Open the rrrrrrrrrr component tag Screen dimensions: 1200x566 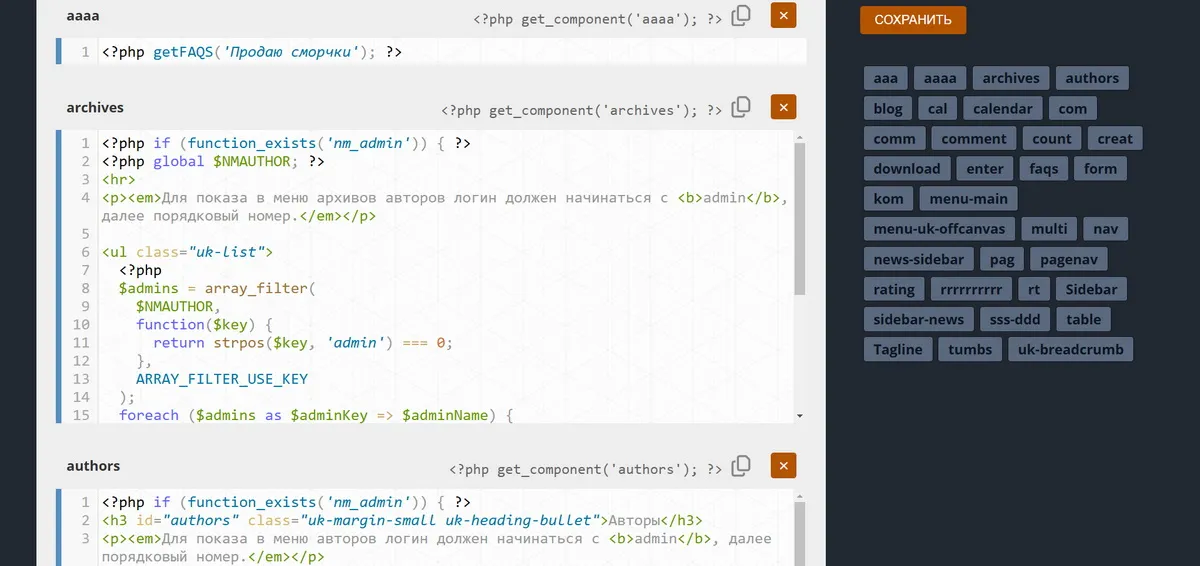[x=971, y=289]
